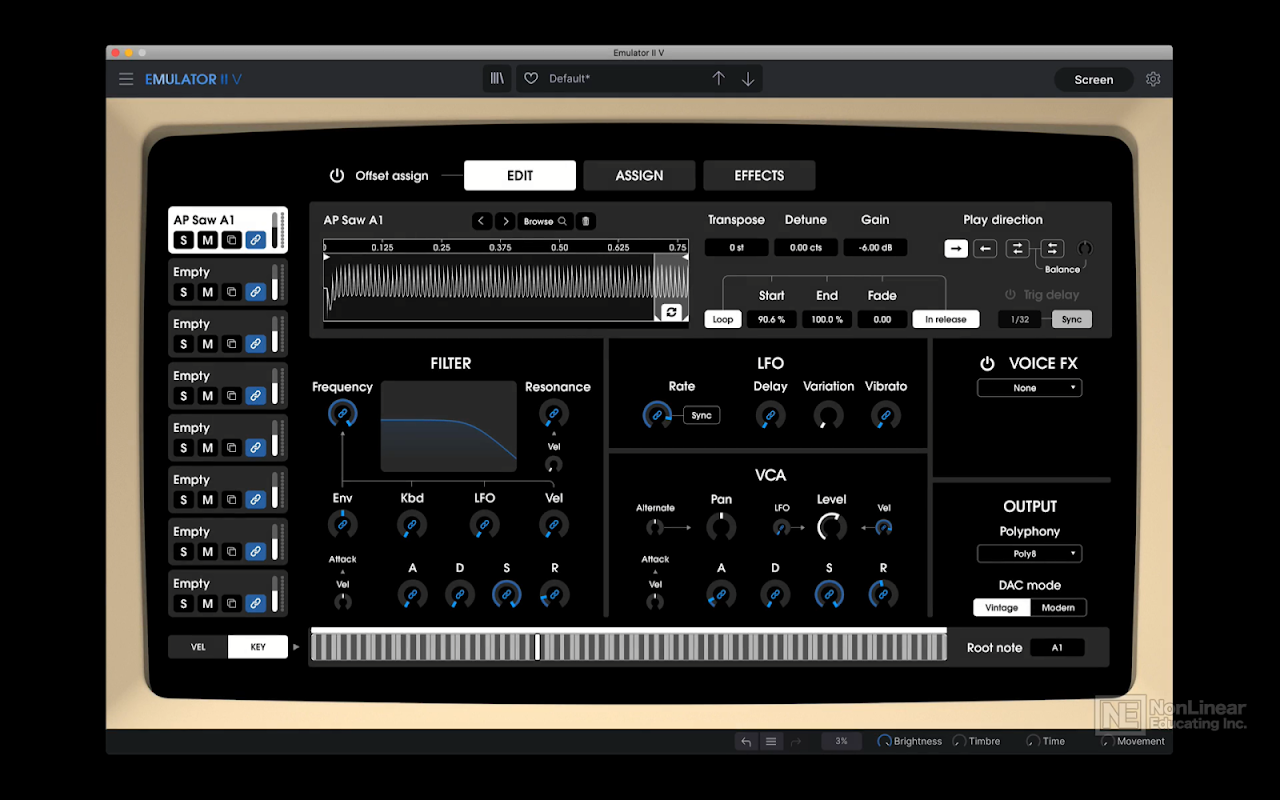Click the undo arrow in bottom bar
This screenshot has height=800, width=1280.
[746, 741]
